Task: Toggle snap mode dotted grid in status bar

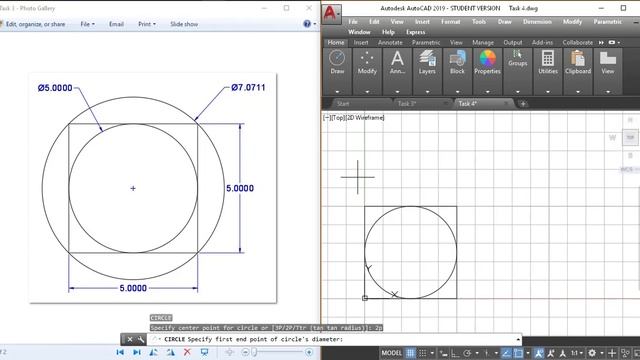Action: [423, 353]
